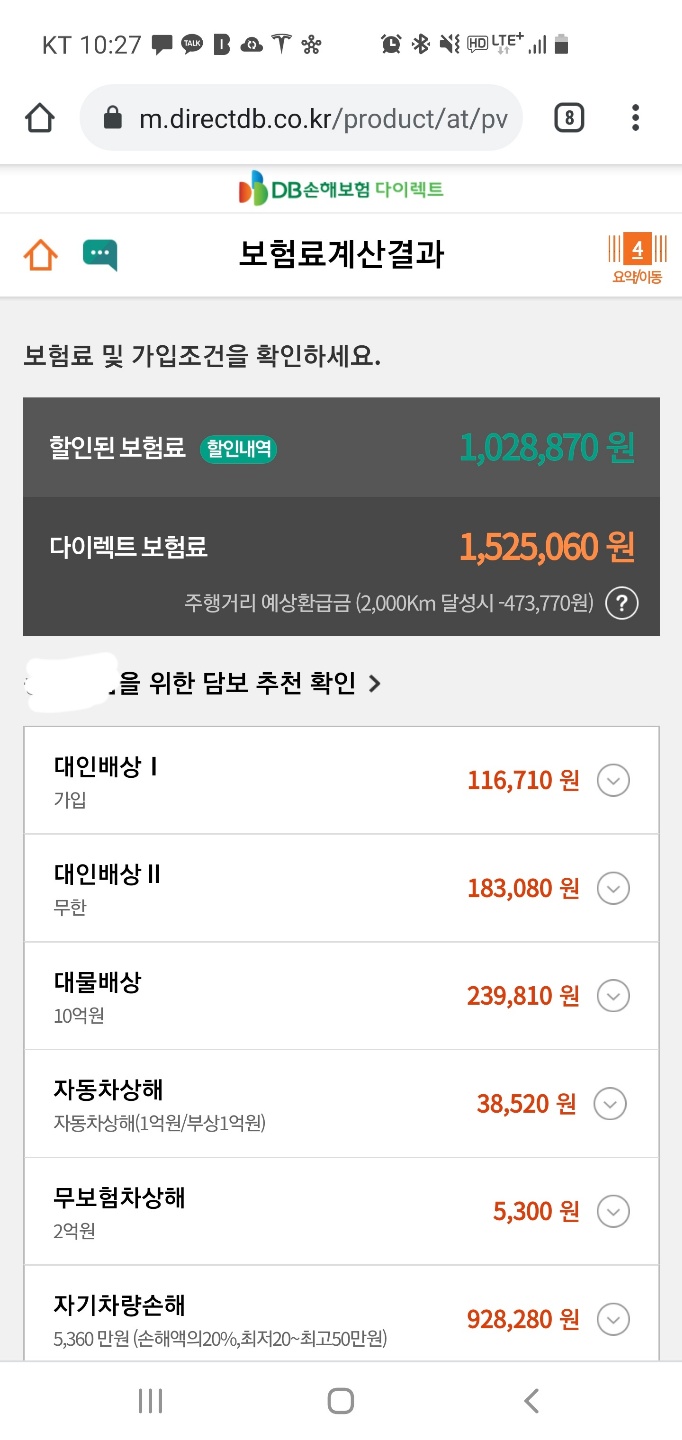682x1440 pixels.
Task: Expand the 자동차상해 coverage row
Action: point(610,1103)
